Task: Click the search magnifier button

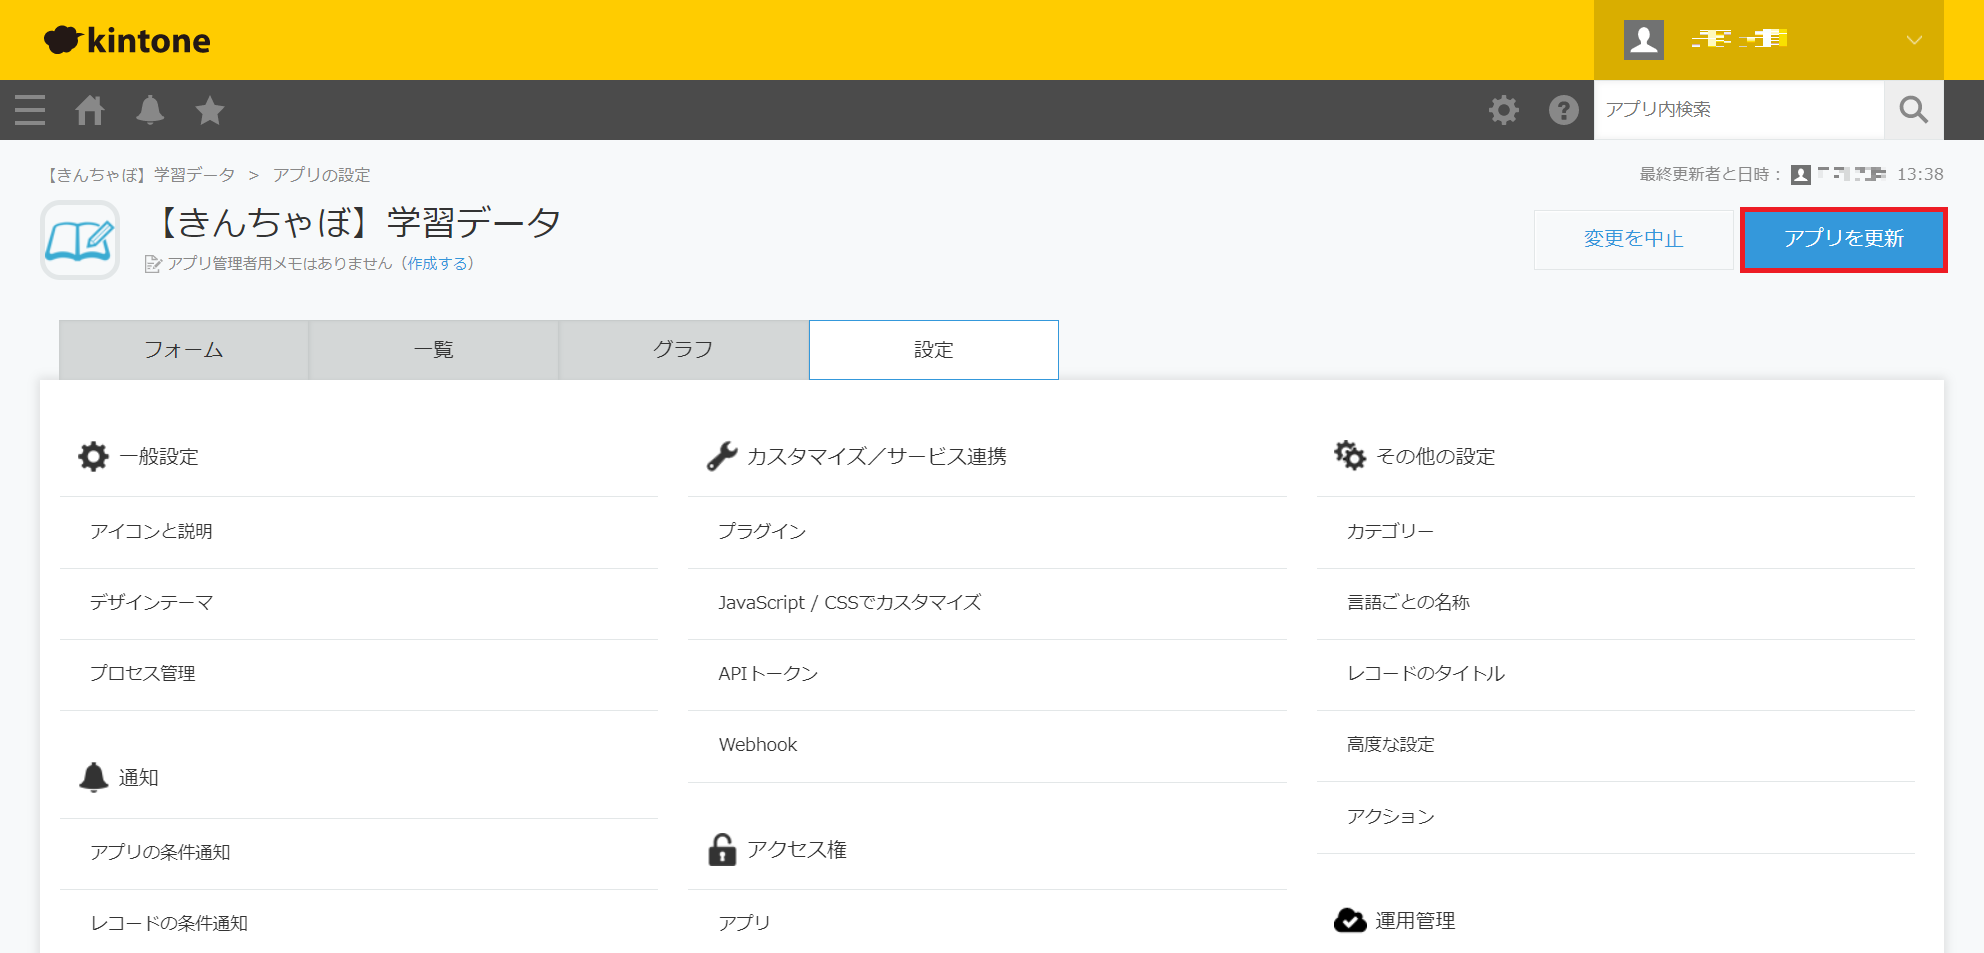Action: tap(1913, 110)
